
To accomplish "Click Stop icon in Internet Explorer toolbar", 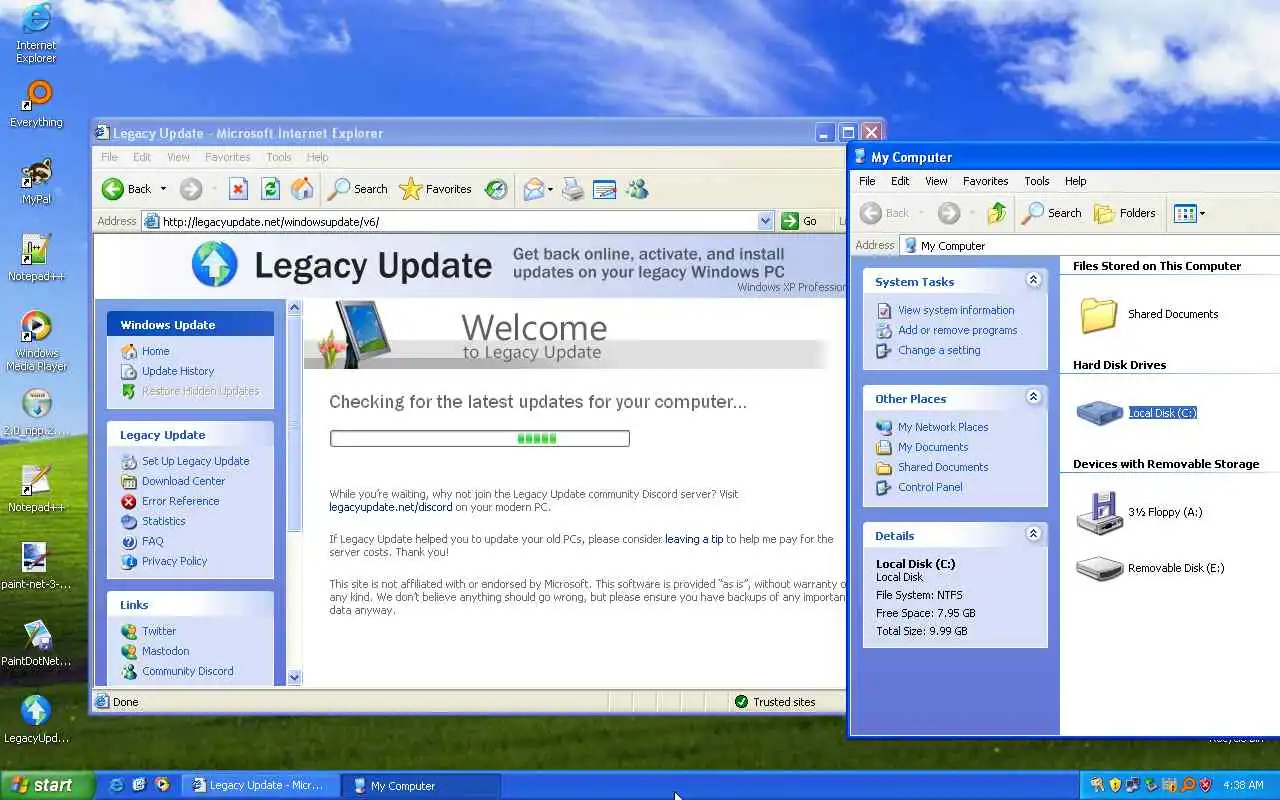I will point(238,189).
